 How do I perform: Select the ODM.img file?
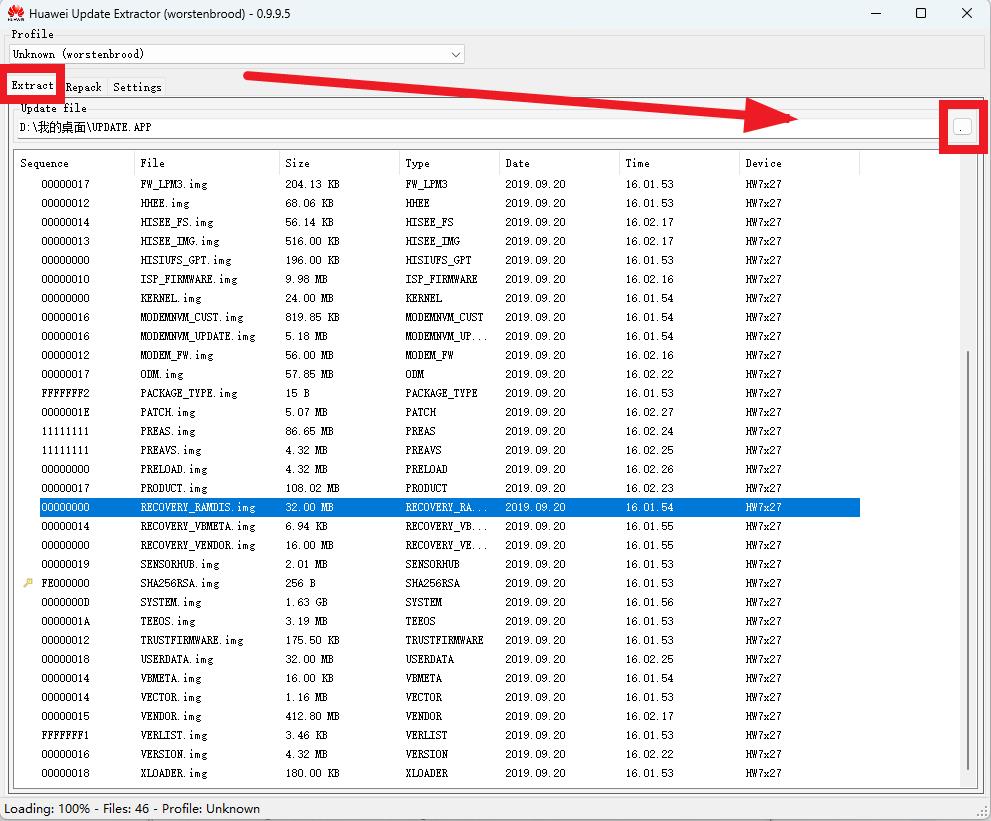click(x=449, y=374)
